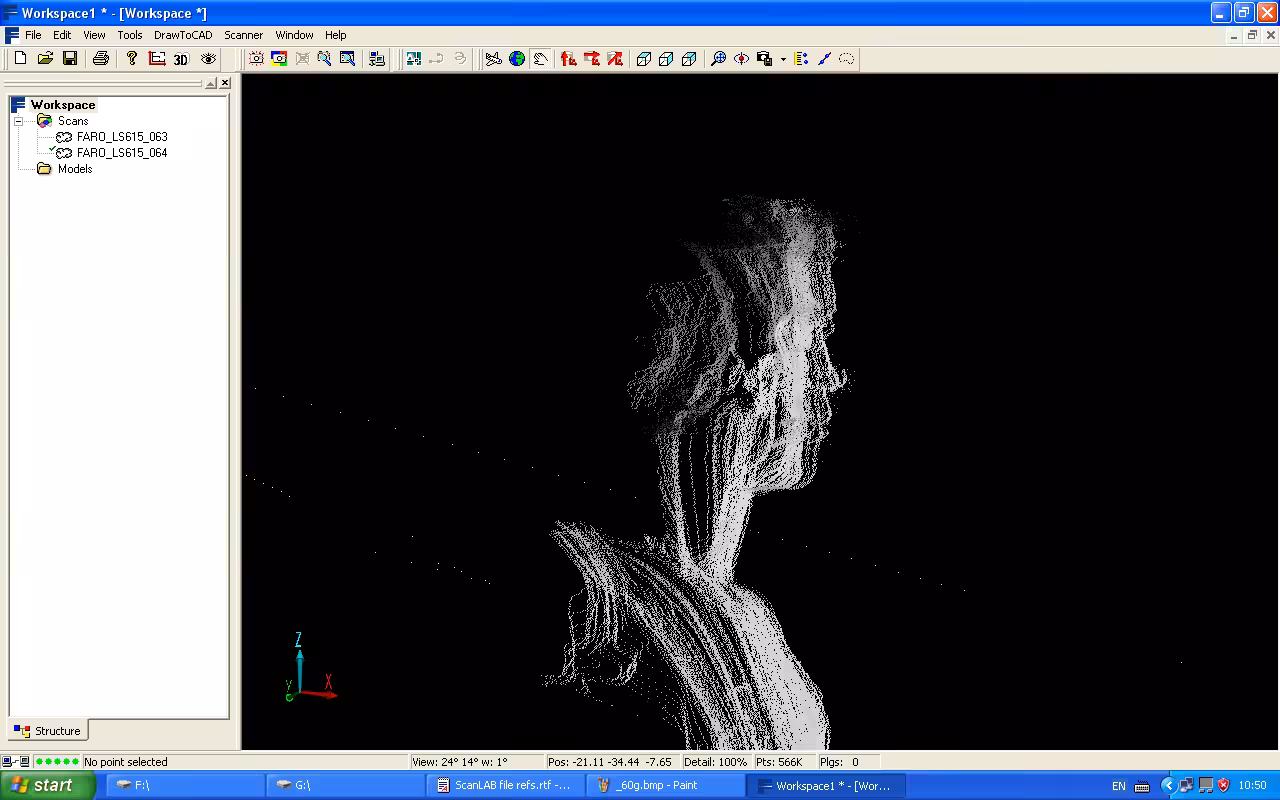Click the EN language indicator in tray
Viewport: 1280px width, 800px height.
(x=1119, y=786)
